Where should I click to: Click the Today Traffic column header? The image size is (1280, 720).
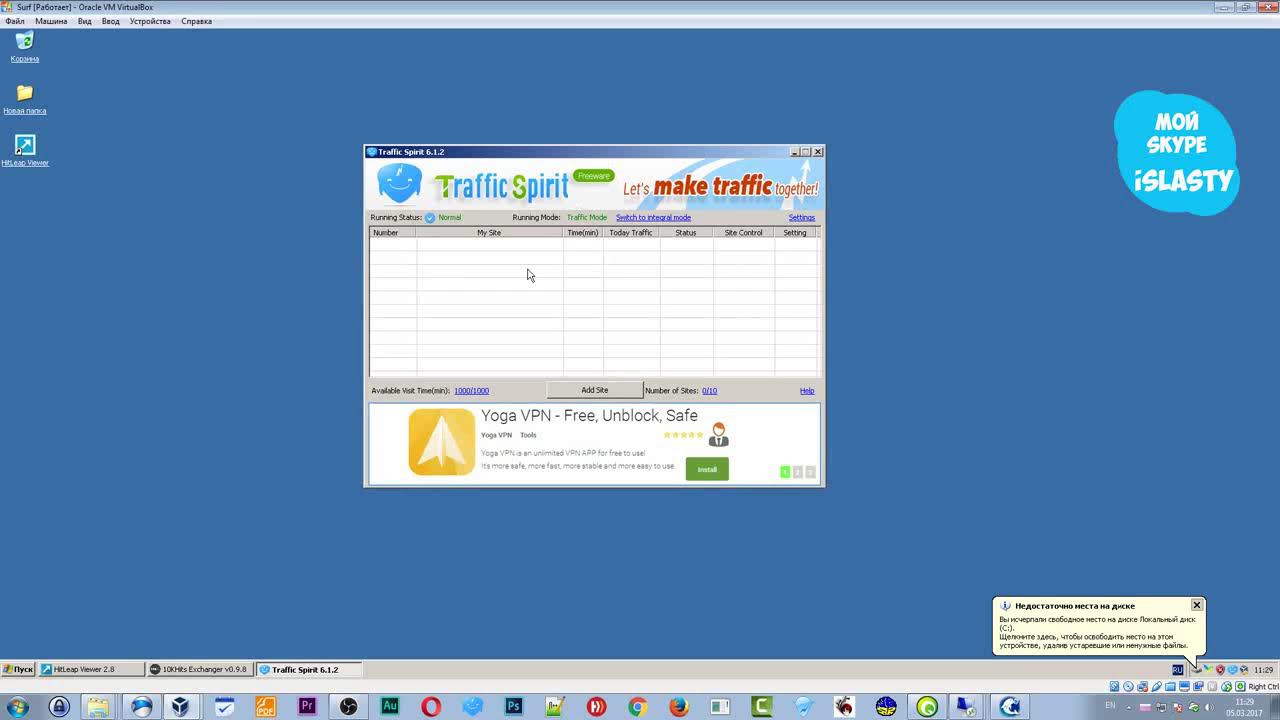click(x=631, y=232)
